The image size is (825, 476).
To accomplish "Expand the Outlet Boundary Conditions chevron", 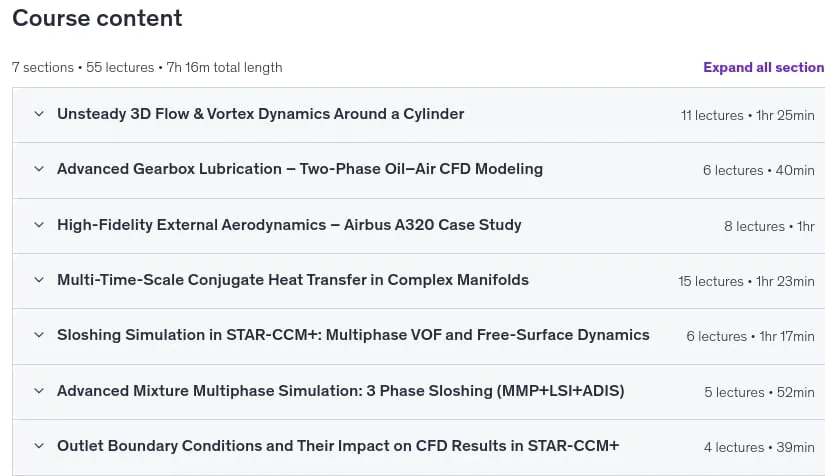I will (x=39, y=446).
